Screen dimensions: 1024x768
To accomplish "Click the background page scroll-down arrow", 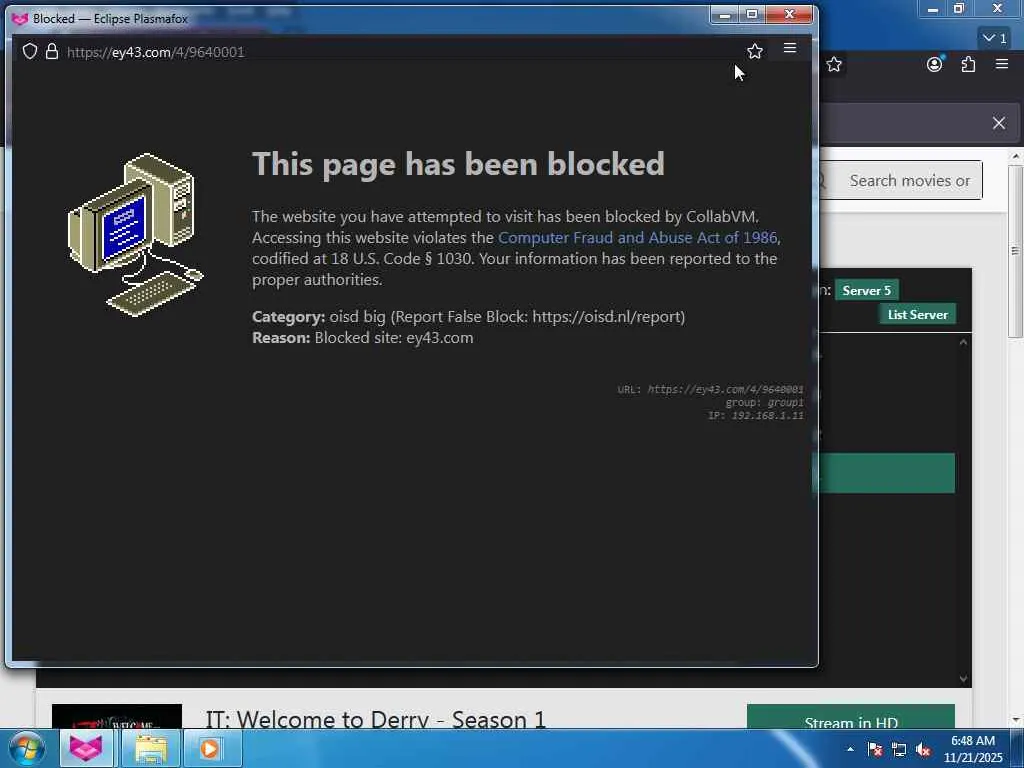I will pos(1016,720).
